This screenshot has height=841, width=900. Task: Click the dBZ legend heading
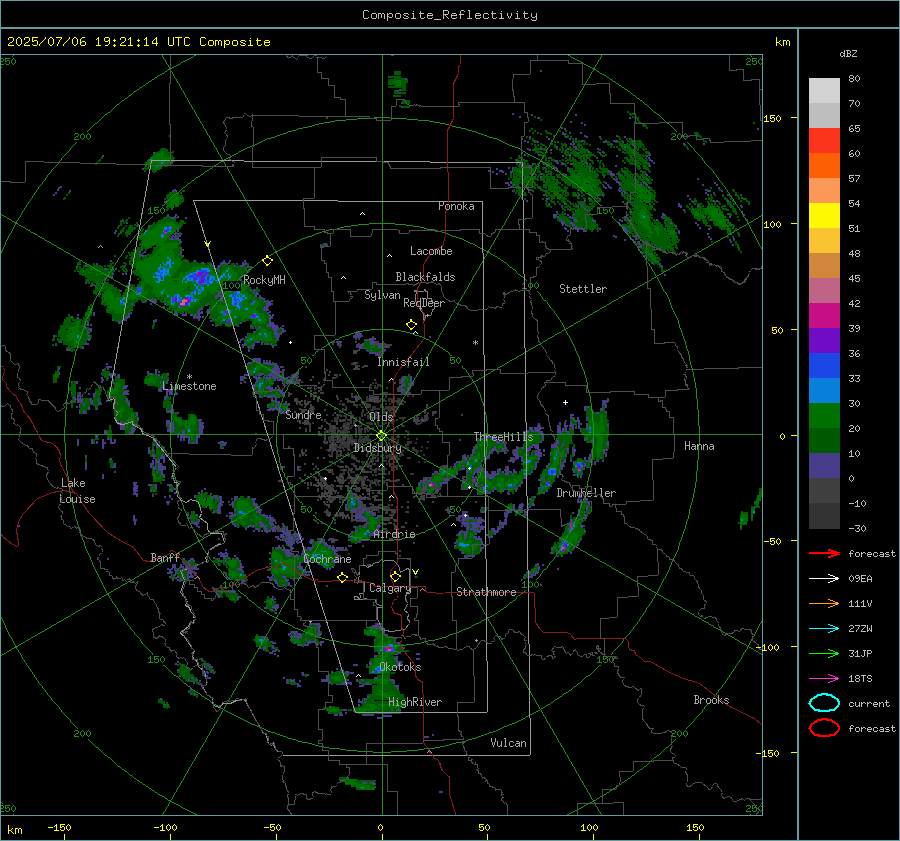click(848, 53)
